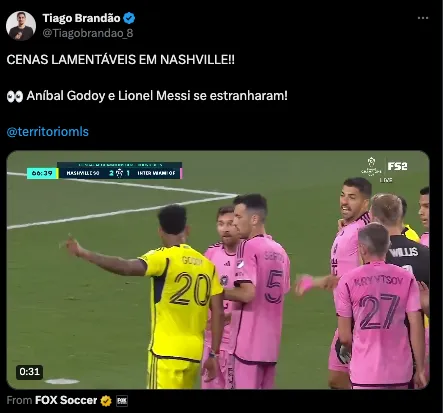
Task: Click the blue verified badge
Action: (129, 18)
